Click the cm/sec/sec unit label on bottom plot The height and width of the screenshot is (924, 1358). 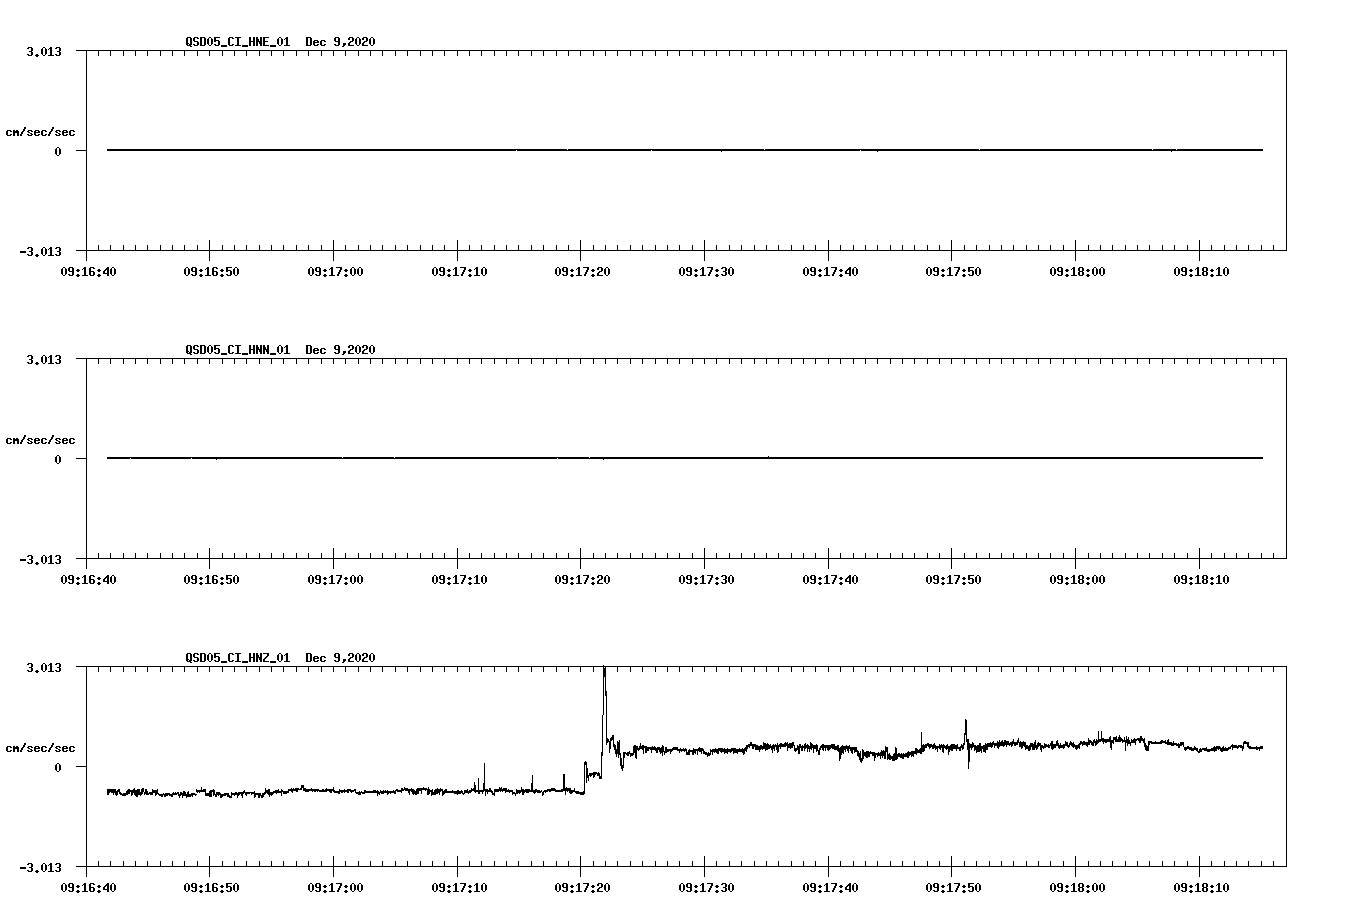[42, 746]
